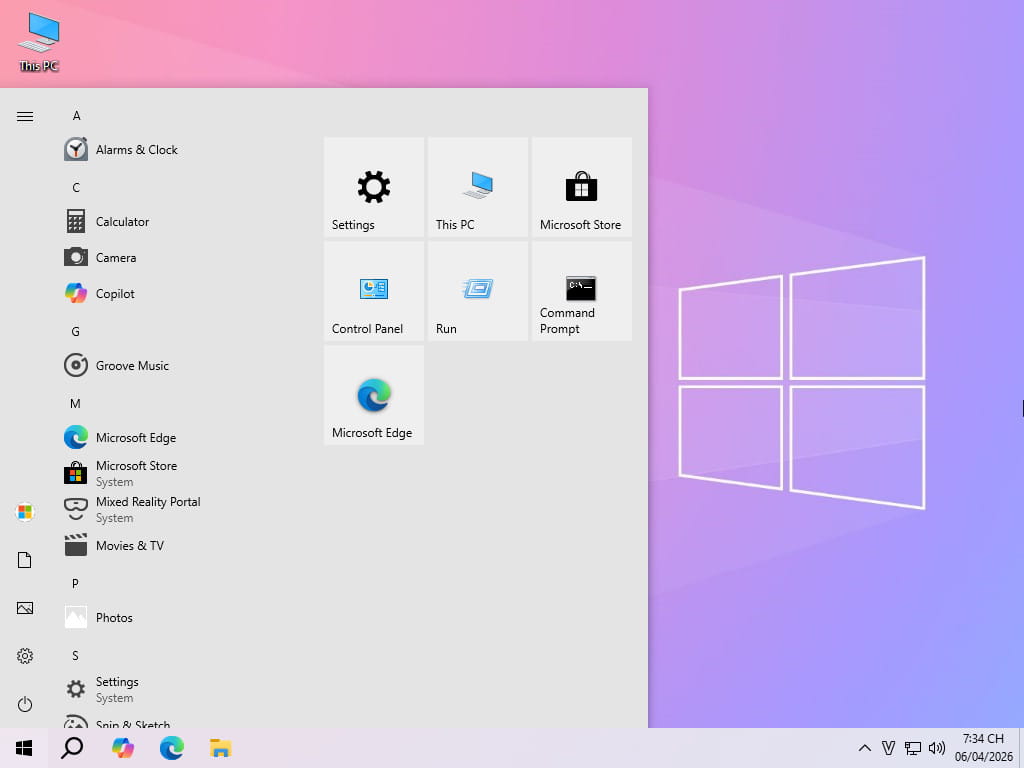Screen dimensions: 1024x768
Task: Select the This PC desktop icon
Action: click(x=39, y=42)
